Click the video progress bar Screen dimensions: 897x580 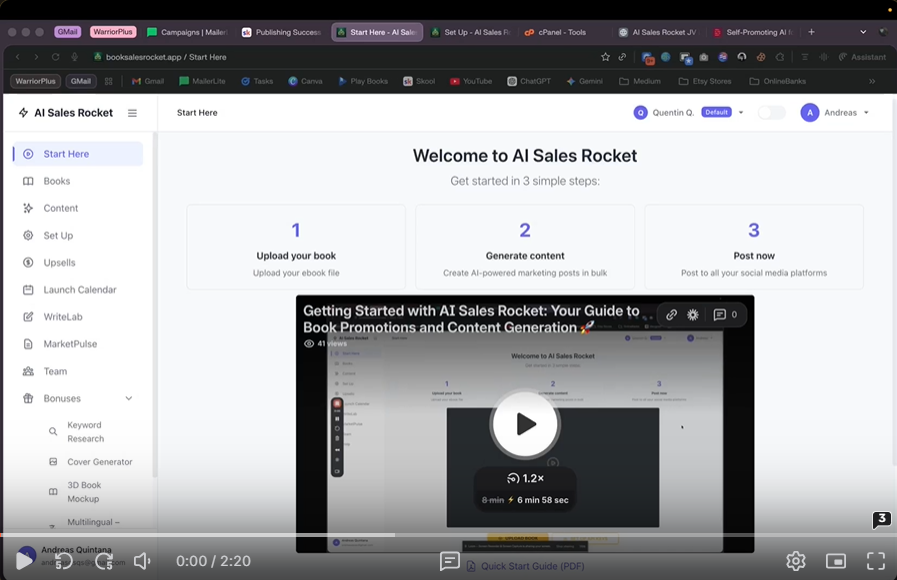[x=448, y=536]
